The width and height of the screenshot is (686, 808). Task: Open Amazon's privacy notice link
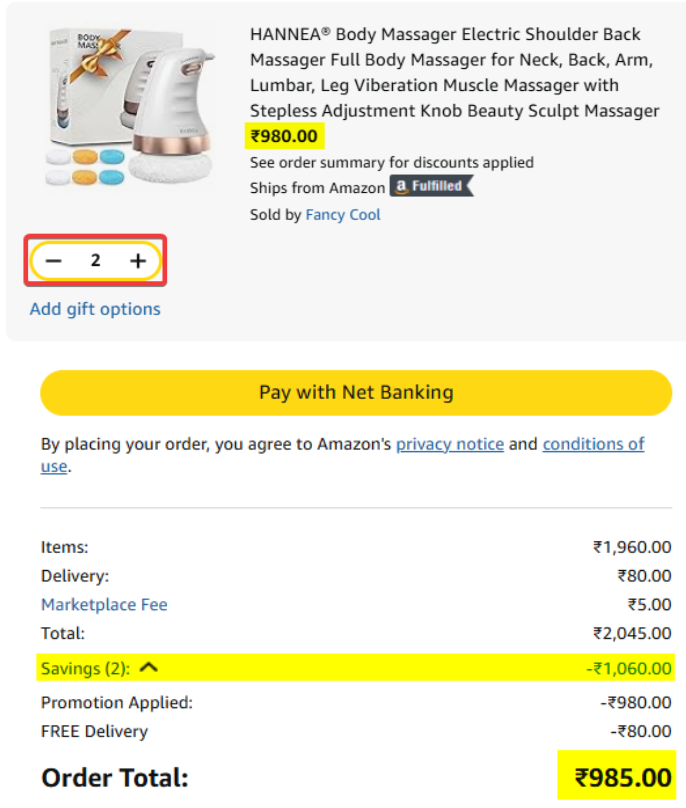click(449, 444)
